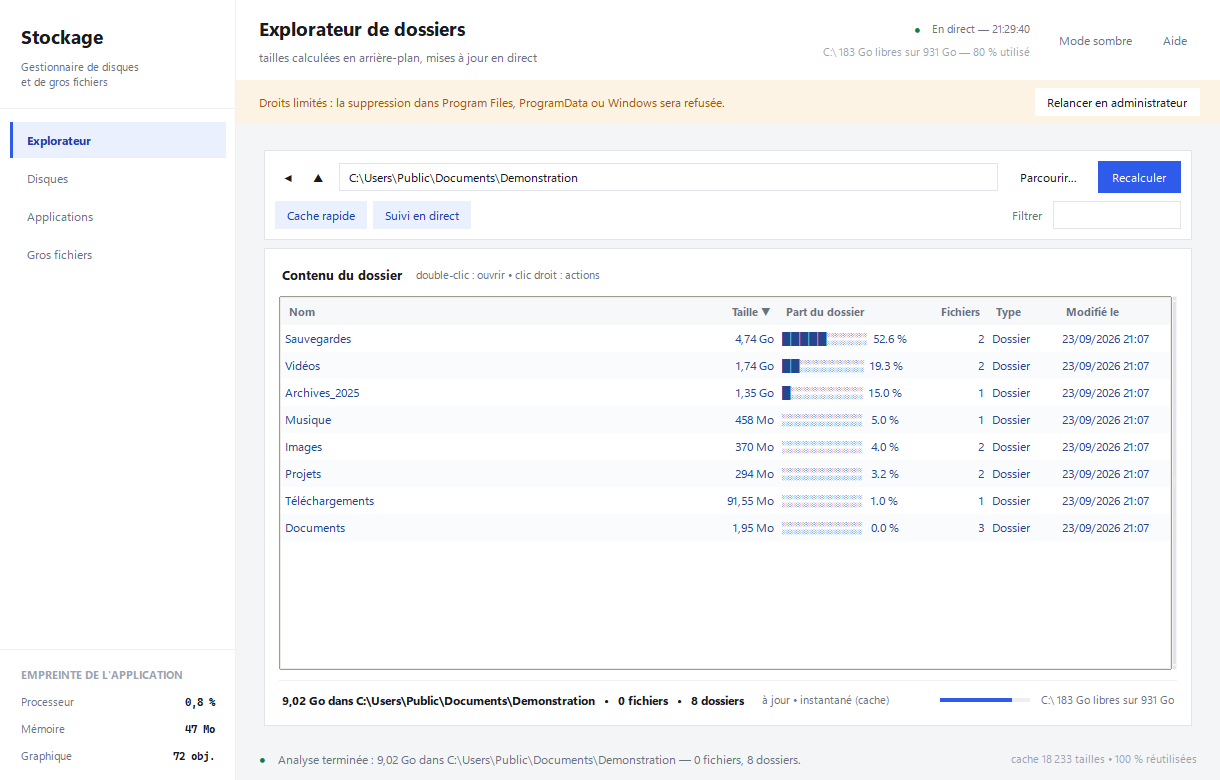Click the Mémoire 47 Mo value

tap(200, 729)
